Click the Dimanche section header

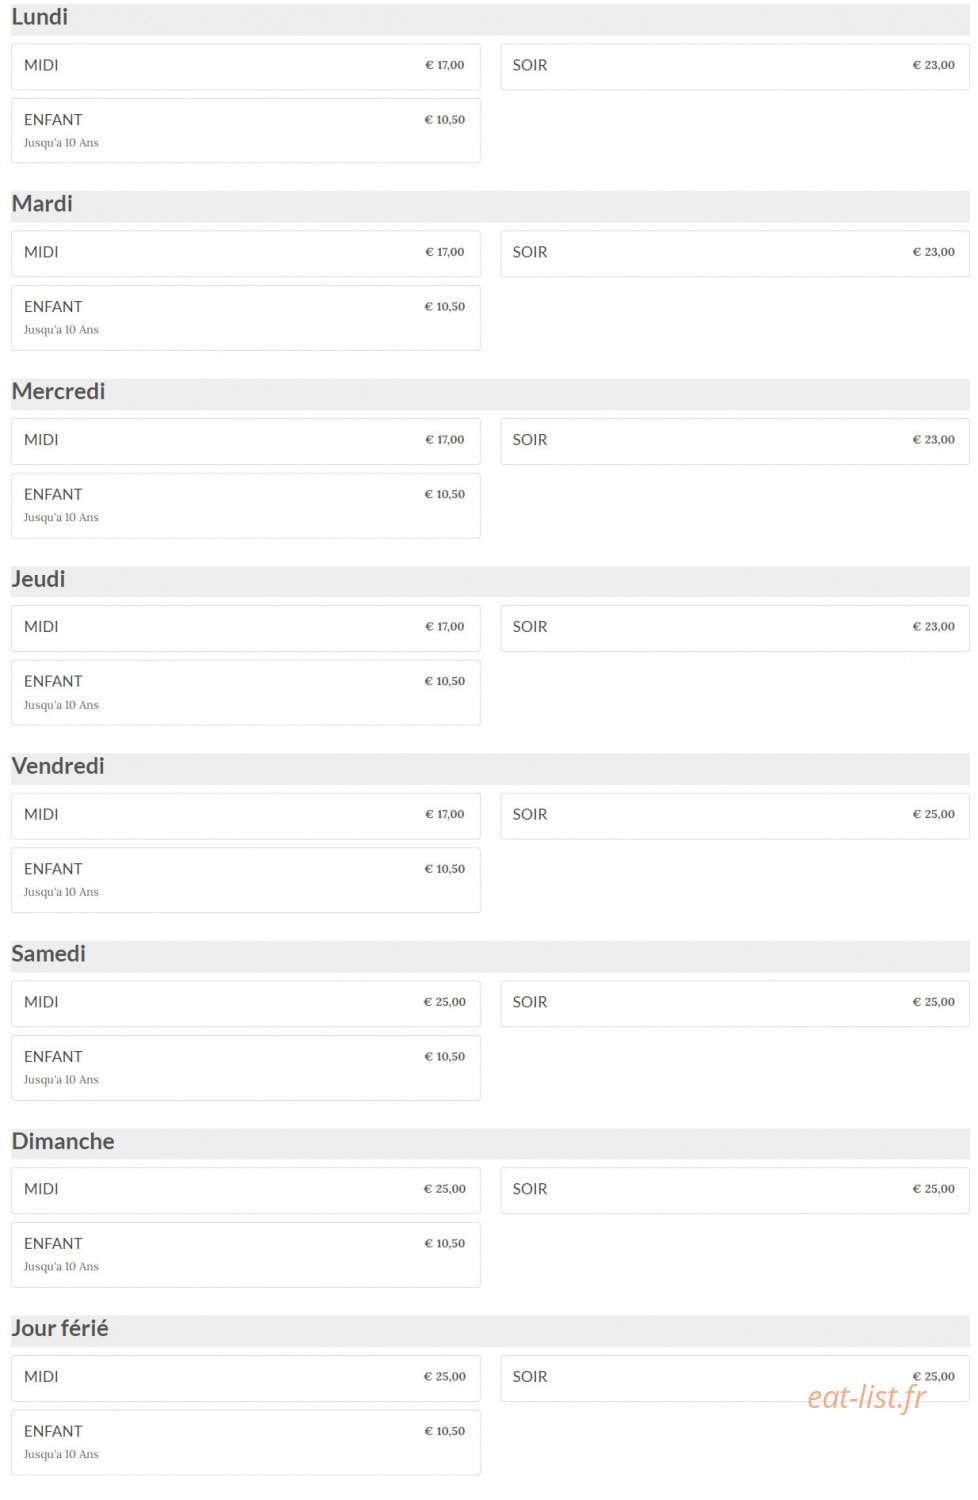pos(490,1143)
